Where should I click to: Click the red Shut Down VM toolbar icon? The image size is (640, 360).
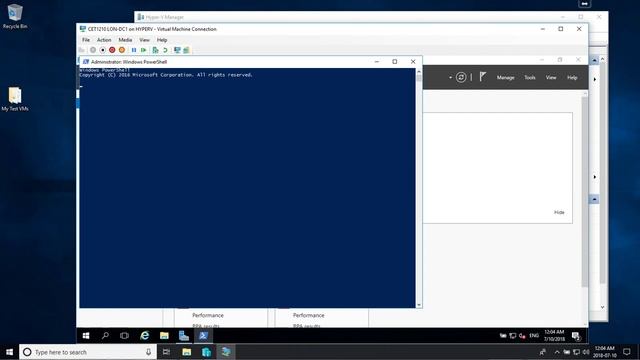click(x=112, y=50)
